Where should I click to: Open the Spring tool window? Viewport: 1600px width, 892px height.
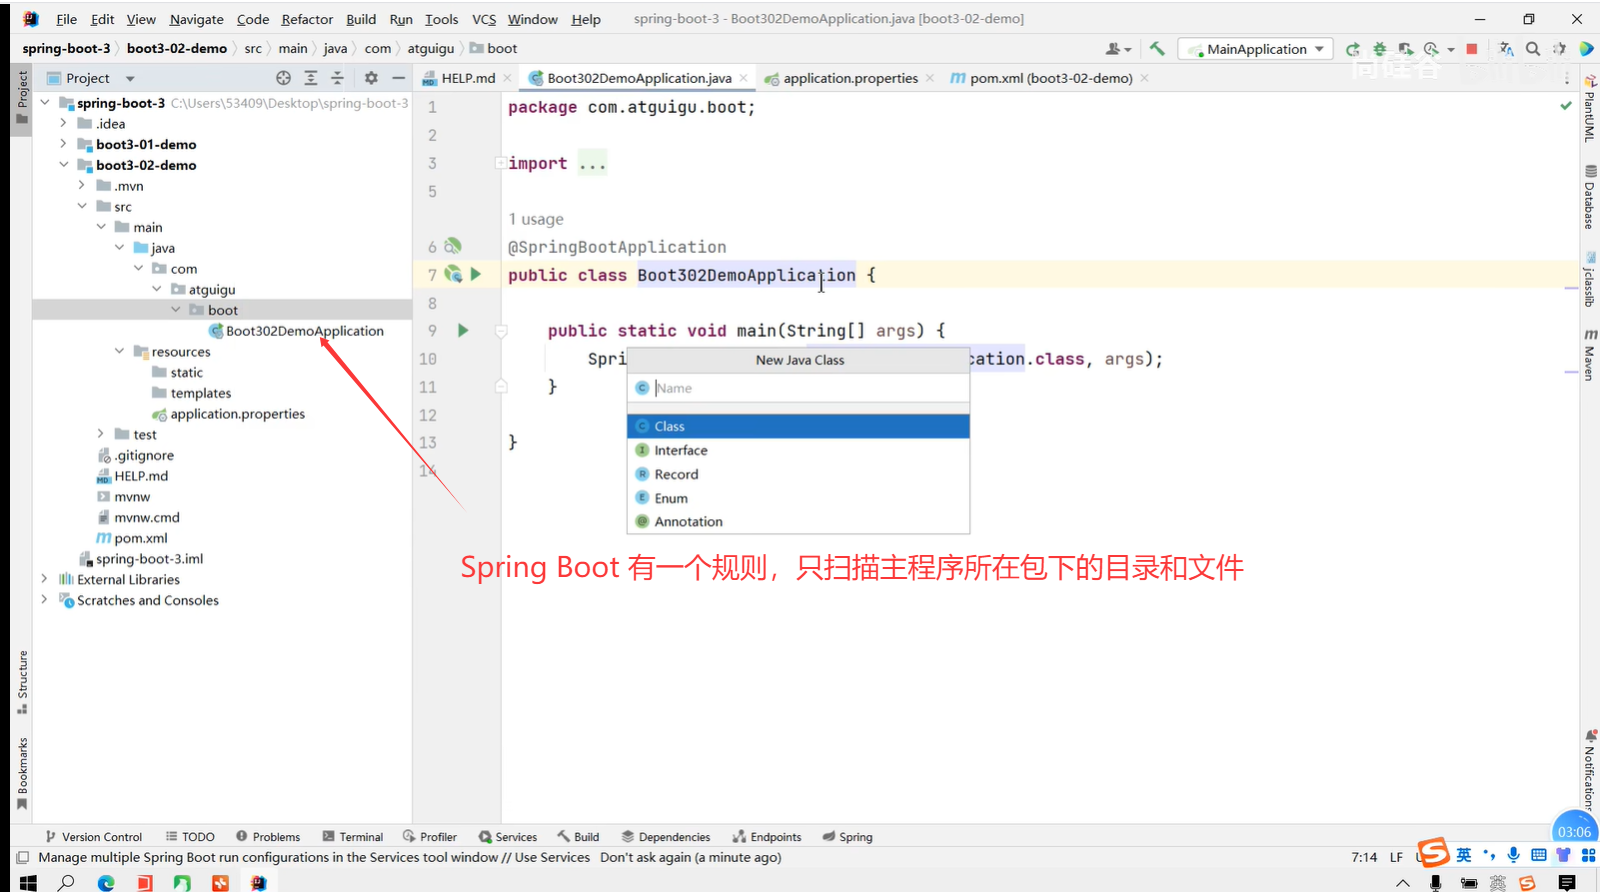pyautogui.click(x=847, y=837)
